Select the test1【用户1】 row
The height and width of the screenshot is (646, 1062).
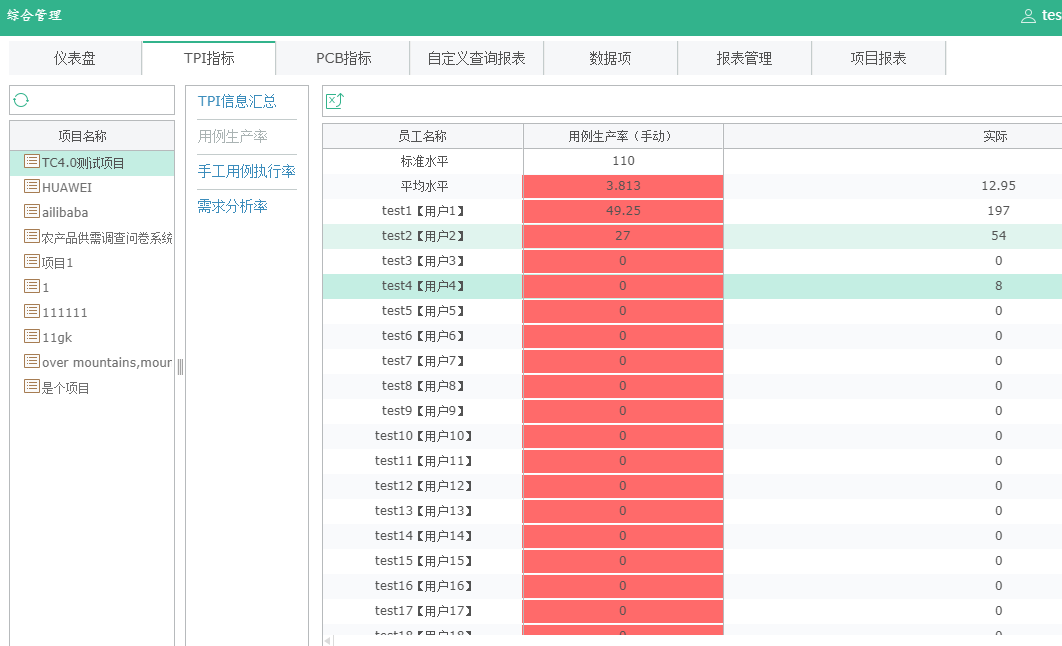(x=692, y=211)
